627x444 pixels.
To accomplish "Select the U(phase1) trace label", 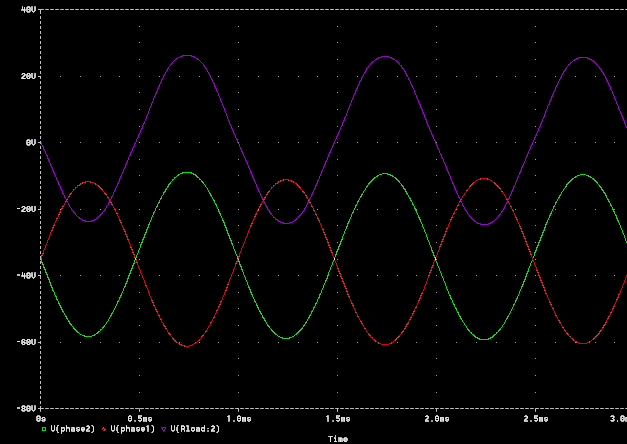I will click(132, 429).
